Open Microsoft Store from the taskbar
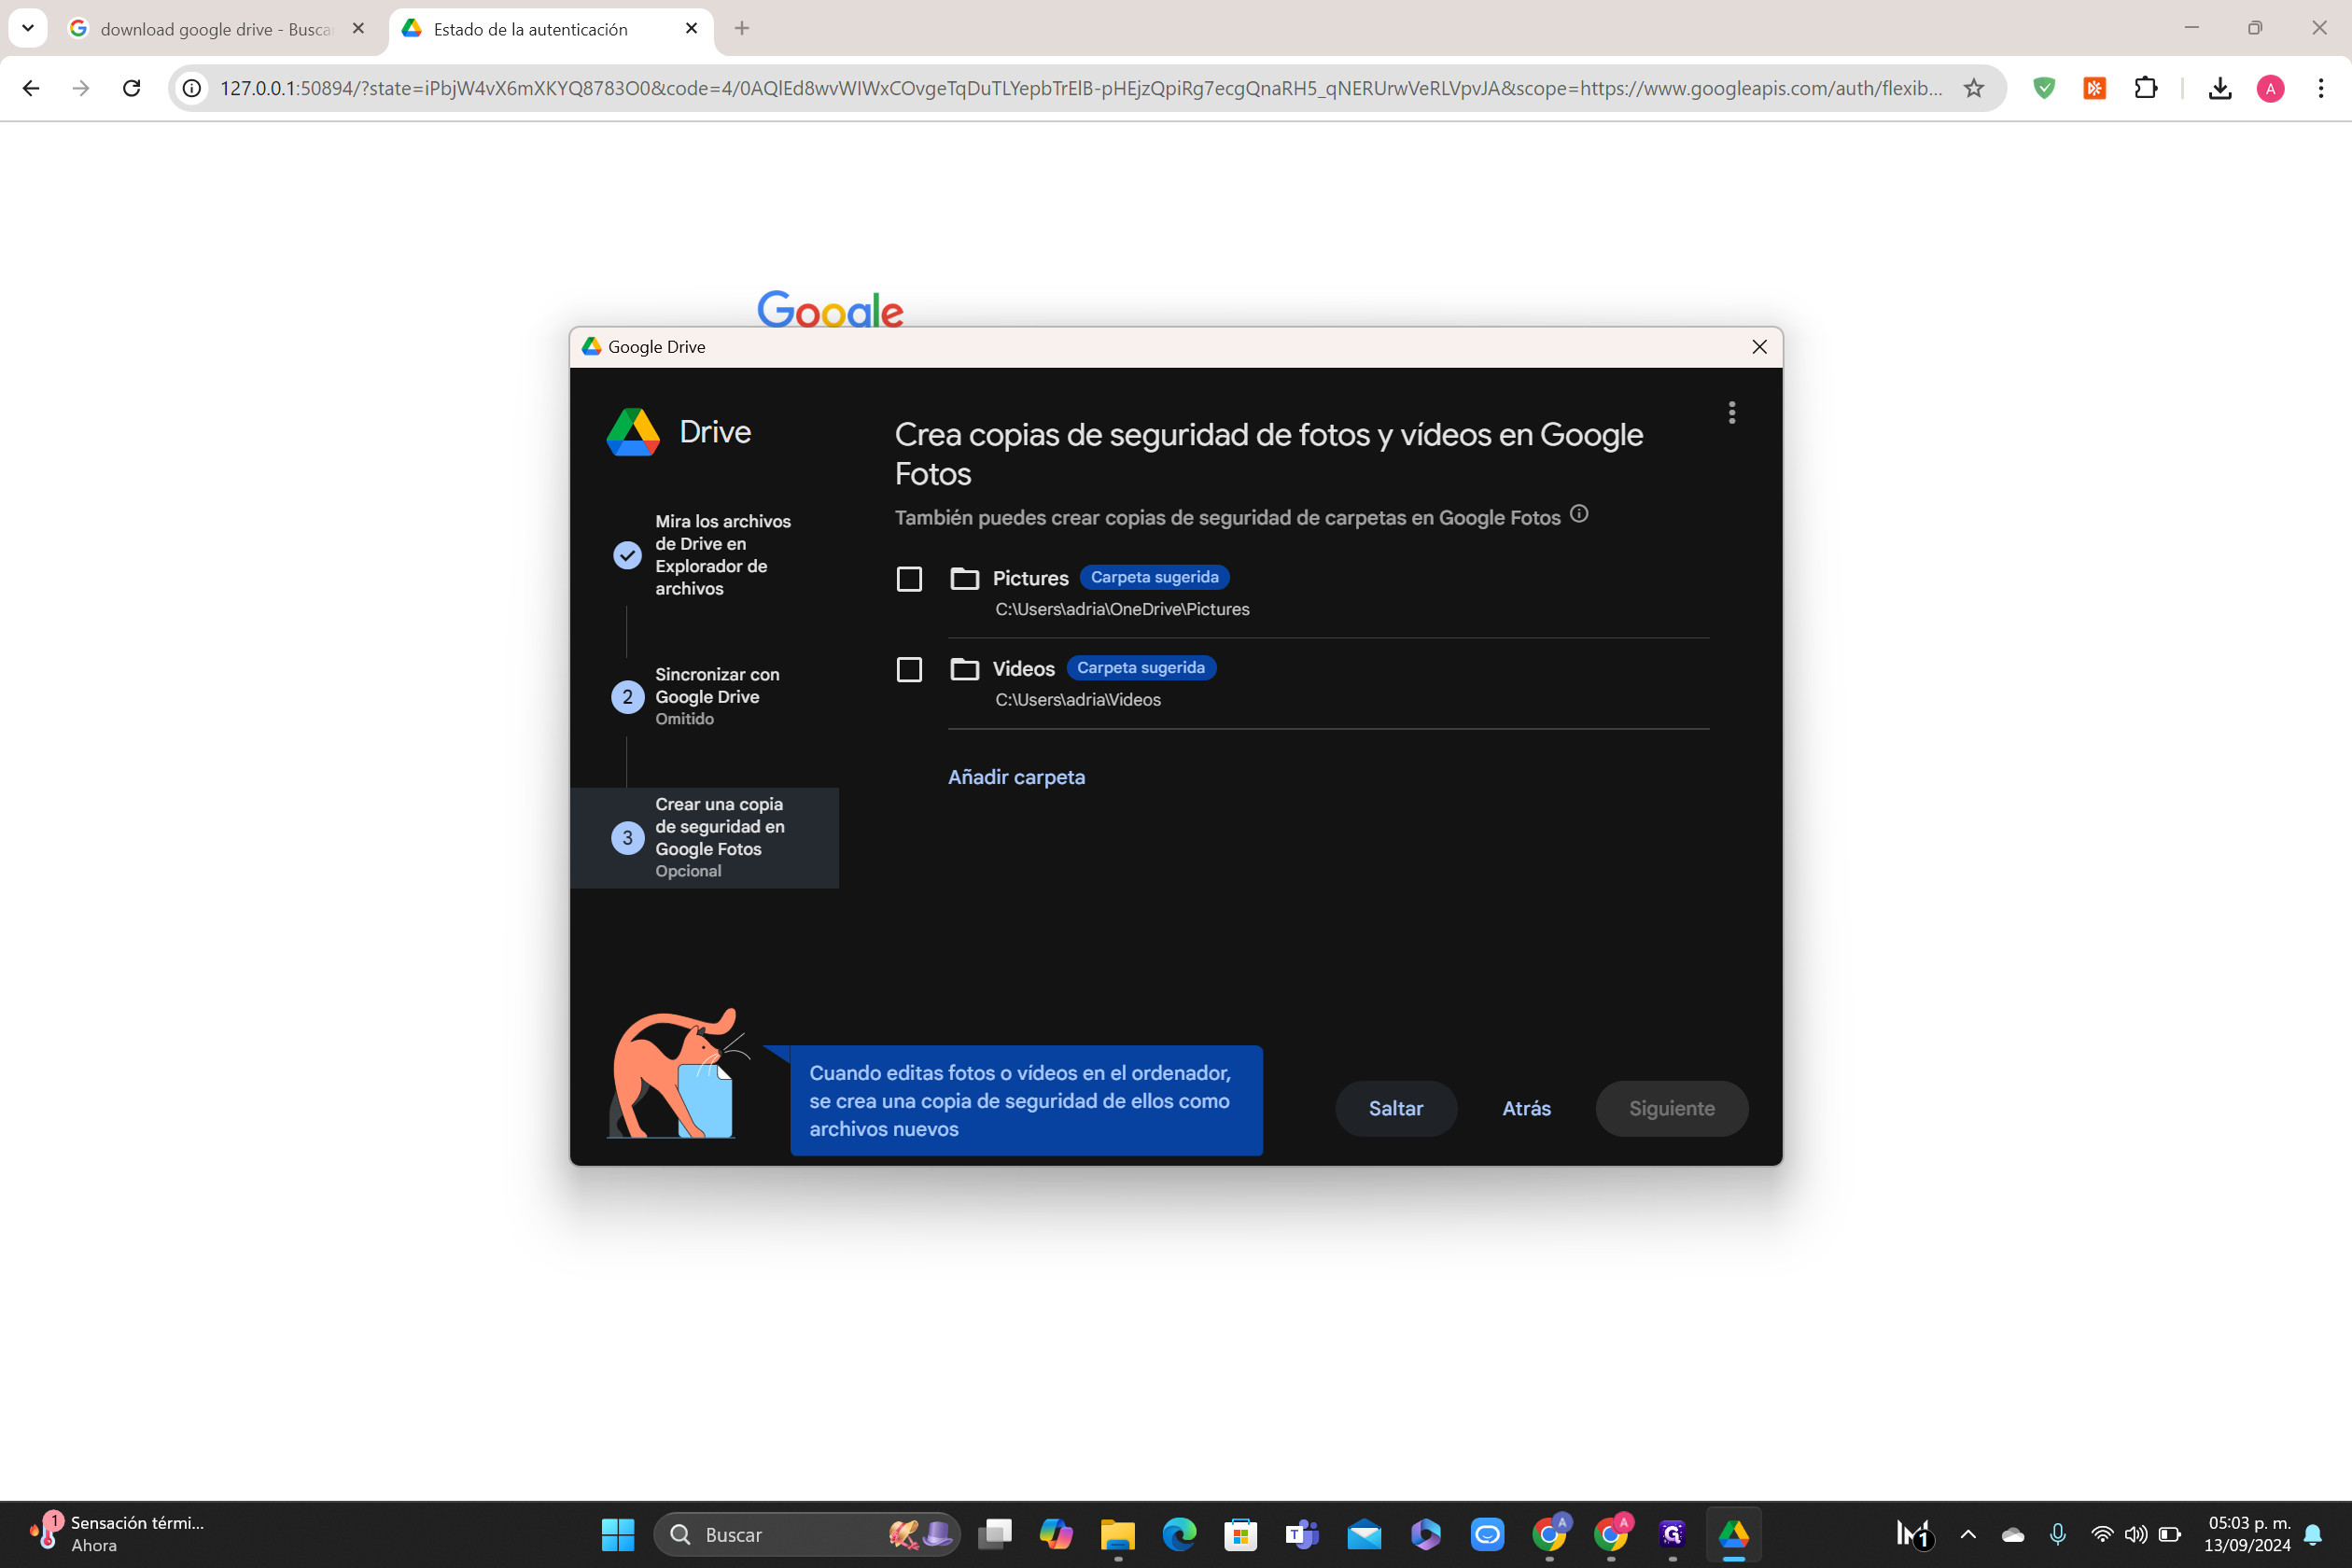Image resolution: width=2352 pixels, height=1568 pixels. pos(1240,1534)
